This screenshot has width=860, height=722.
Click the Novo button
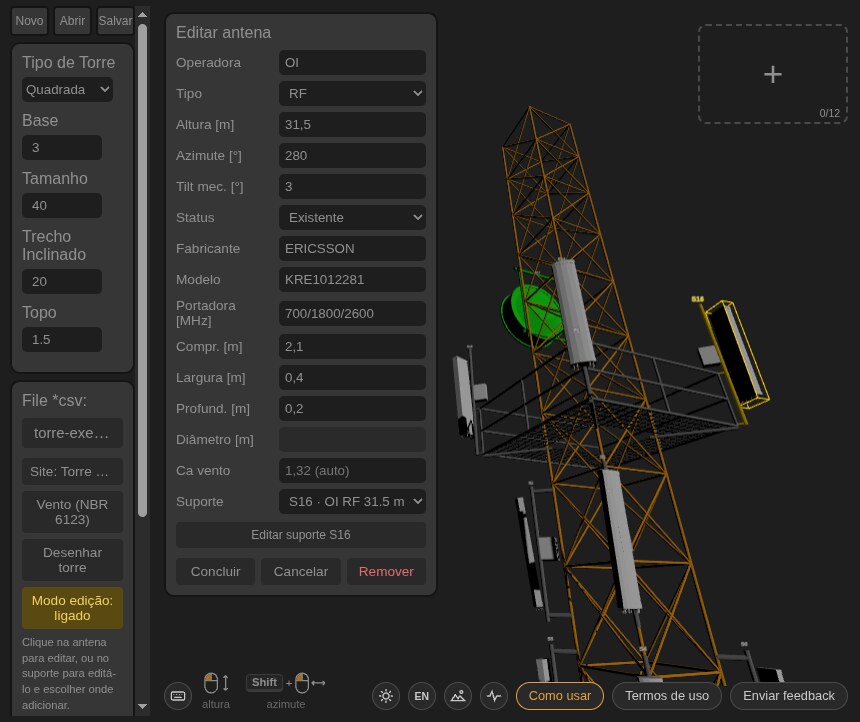(29, 21)
